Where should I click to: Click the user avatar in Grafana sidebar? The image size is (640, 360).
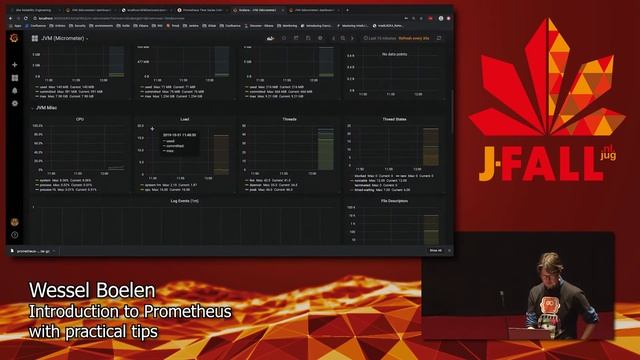(x=15, y=222)
